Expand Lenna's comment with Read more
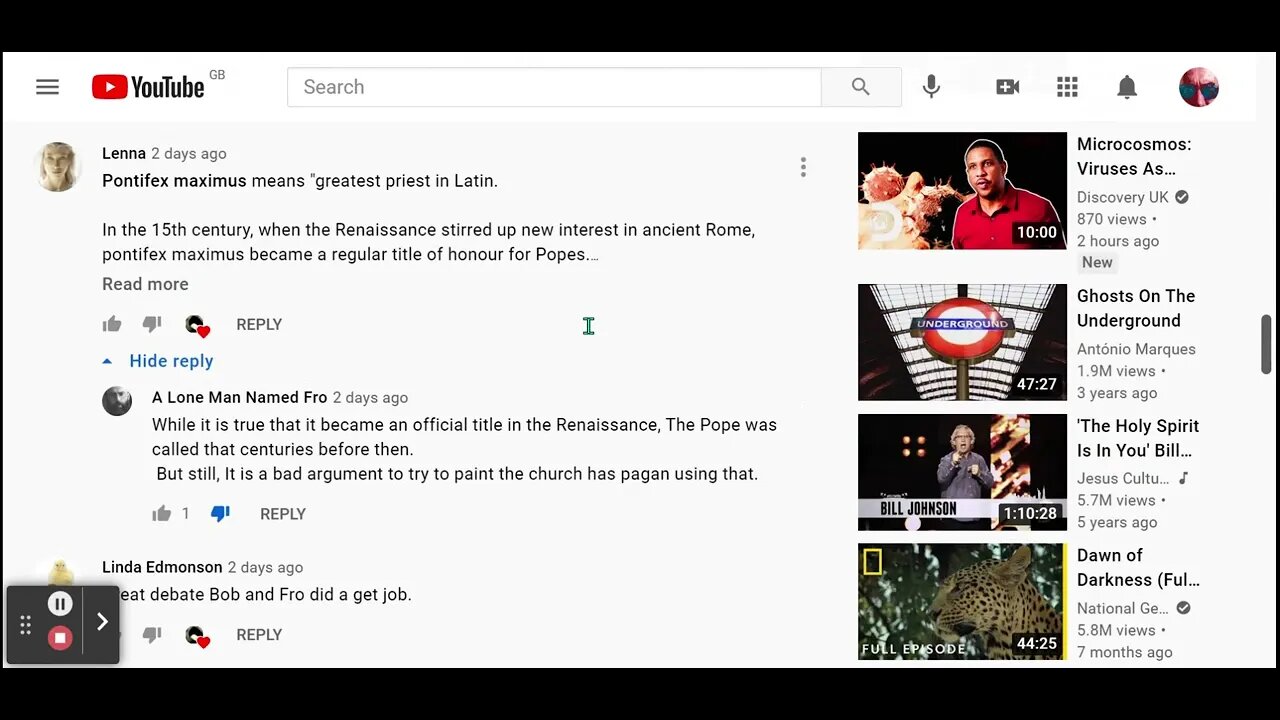 tap(145, 284)
